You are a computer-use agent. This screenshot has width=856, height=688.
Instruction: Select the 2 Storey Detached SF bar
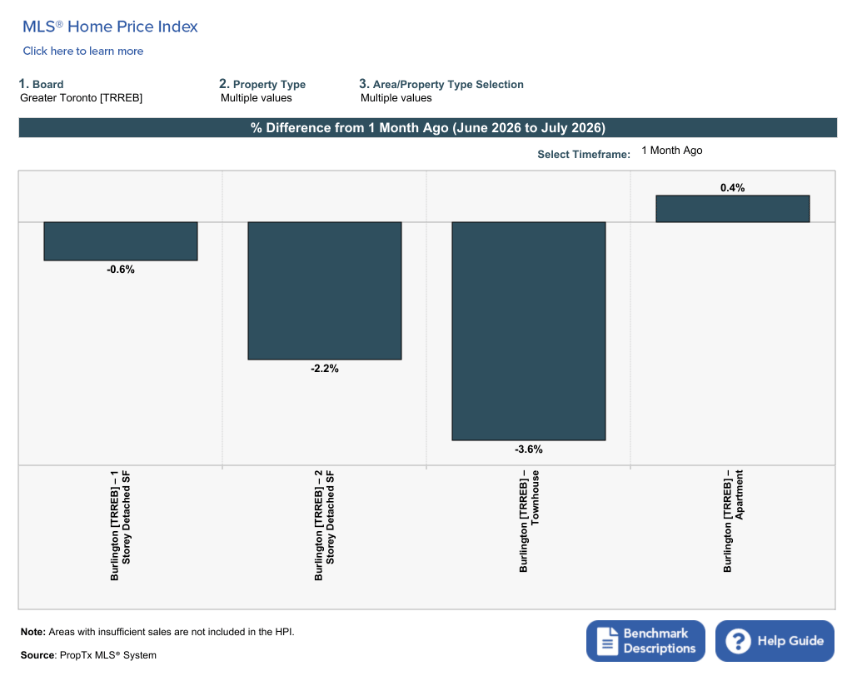click(325, 290)
